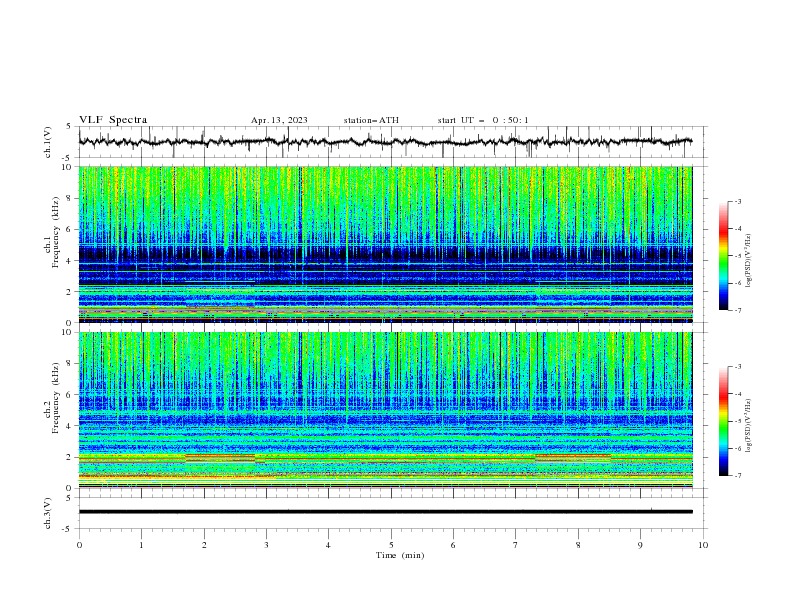This screenshot has width=792, height=612.
Task: Click the lower PSD color scale bar
Action: (x=724, y=421)
